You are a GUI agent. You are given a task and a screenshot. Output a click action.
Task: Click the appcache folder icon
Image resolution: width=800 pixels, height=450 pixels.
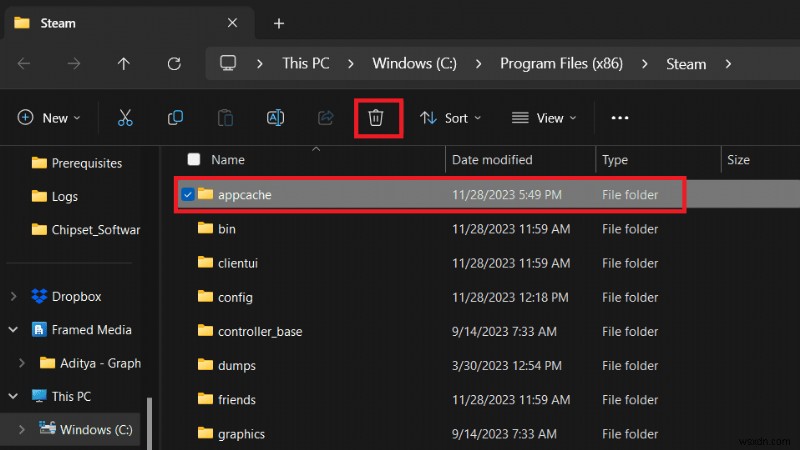[x=205, y=194]
